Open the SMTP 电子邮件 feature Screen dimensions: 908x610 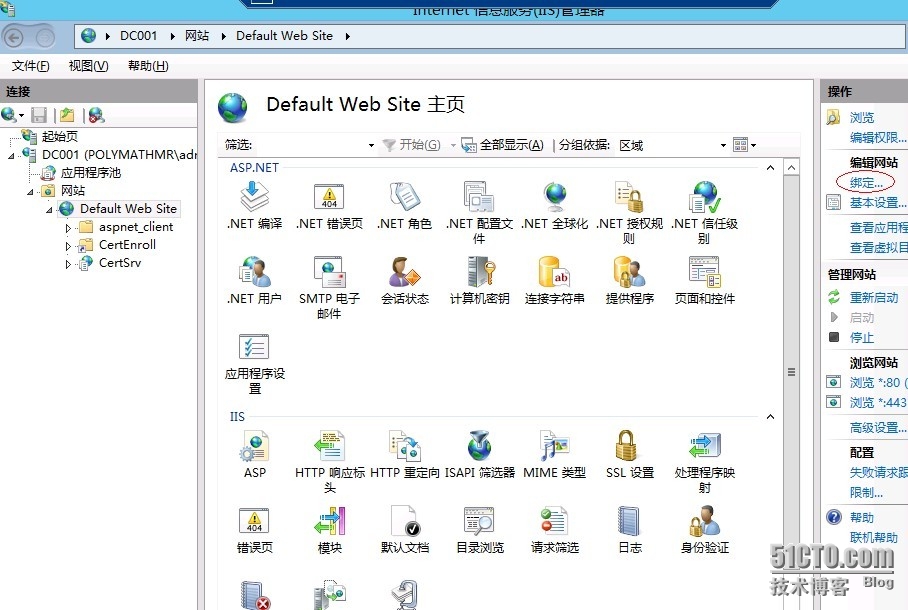click(329, 287)
